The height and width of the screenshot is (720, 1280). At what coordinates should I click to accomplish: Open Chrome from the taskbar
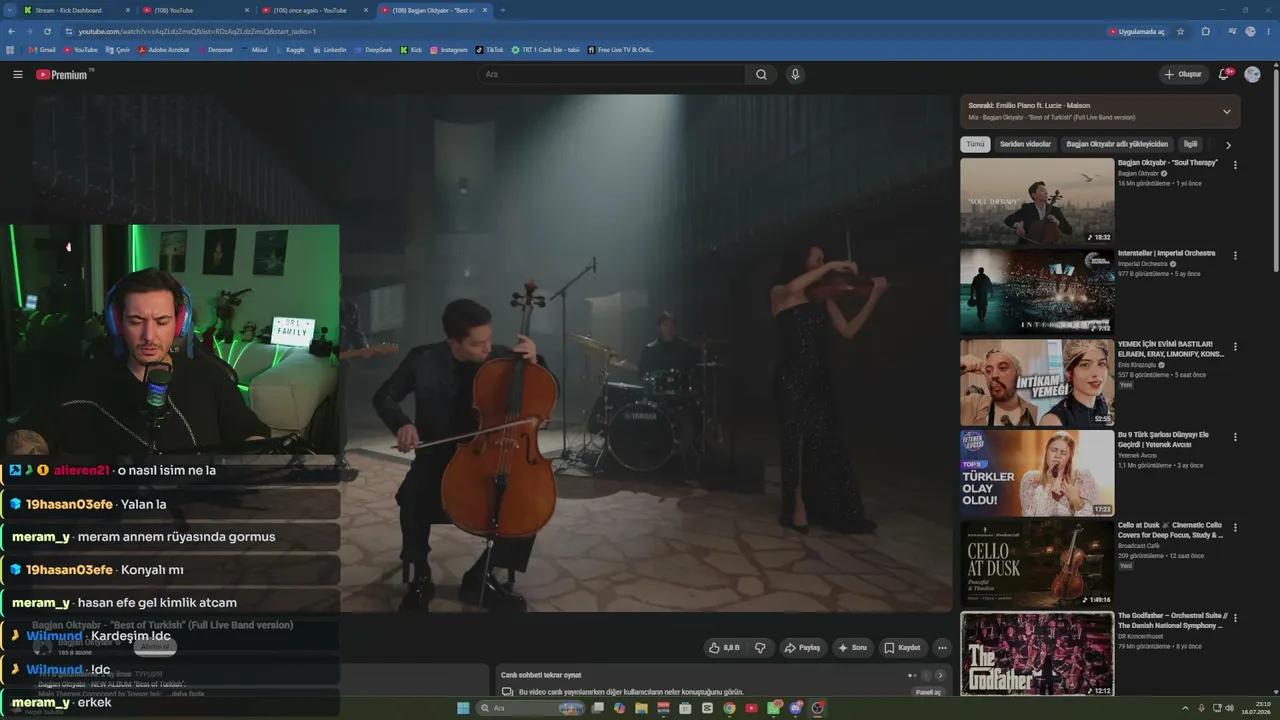click(x=729, y=708)
